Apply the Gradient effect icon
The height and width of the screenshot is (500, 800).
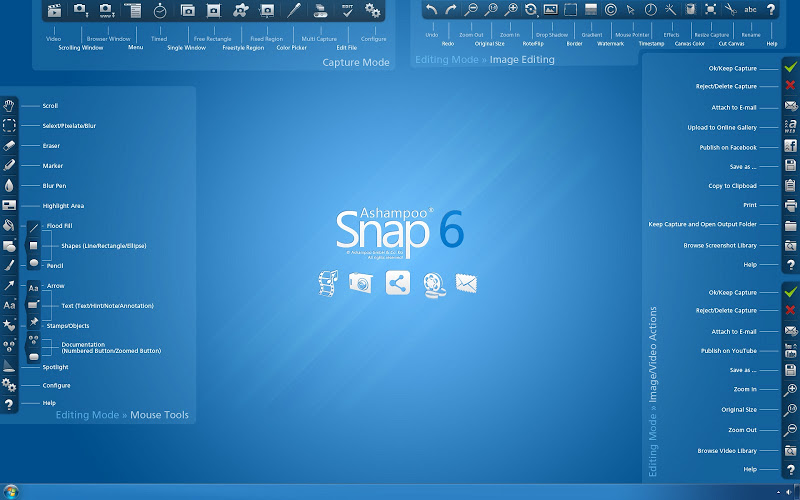tap(591, 9)
